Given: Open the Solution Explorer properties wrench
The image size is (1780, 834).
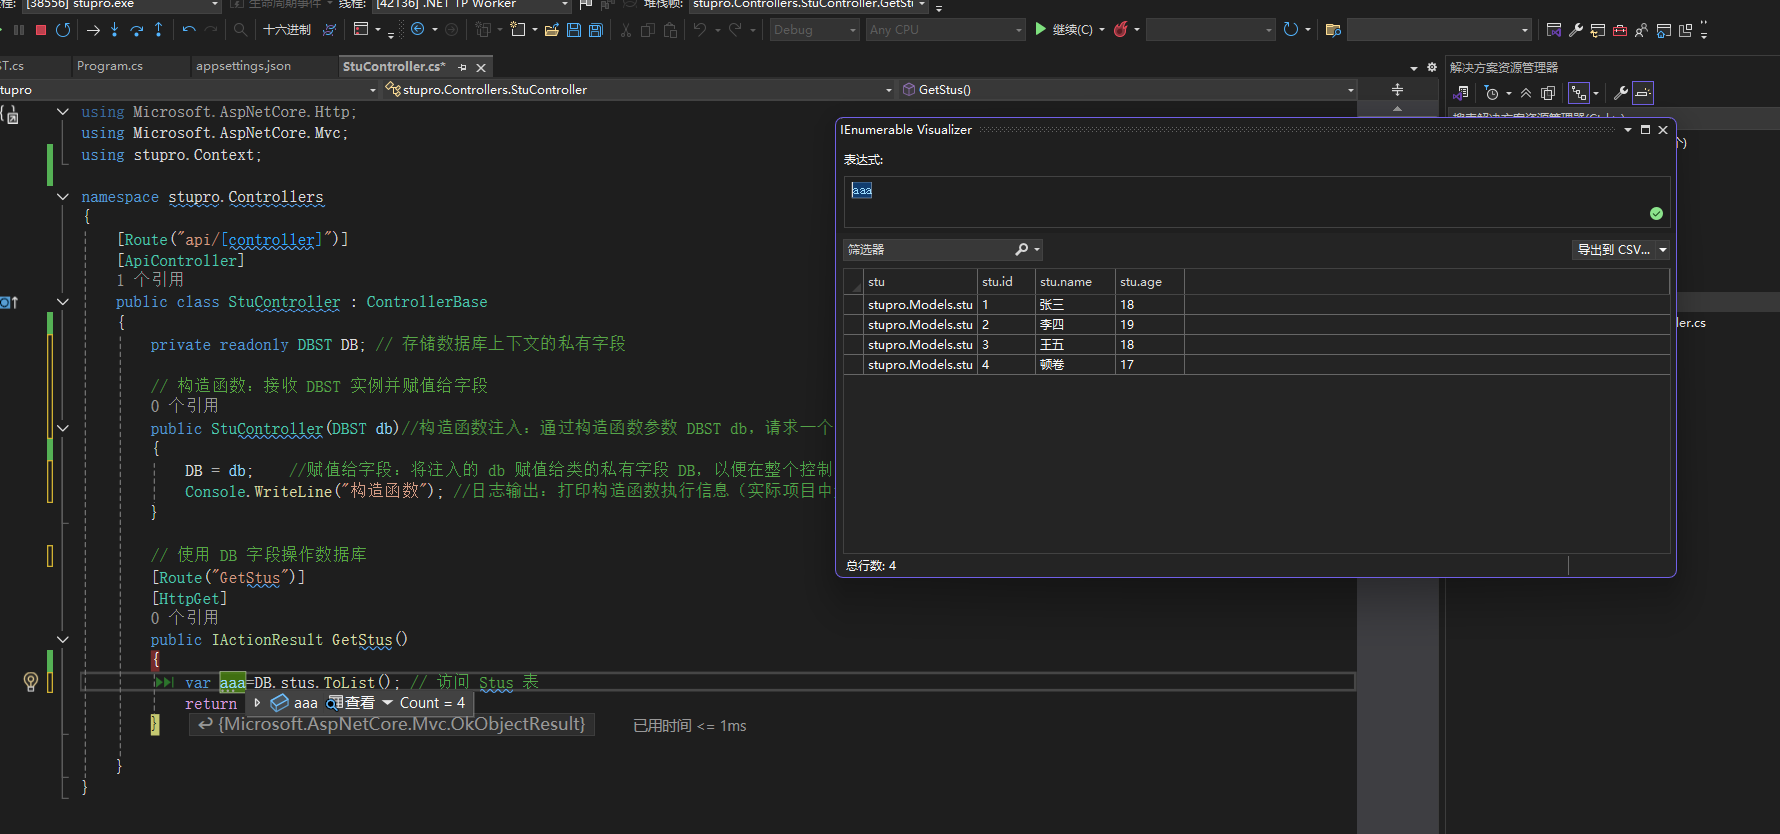Looking at the screenshot, I should click(1621, 93).
